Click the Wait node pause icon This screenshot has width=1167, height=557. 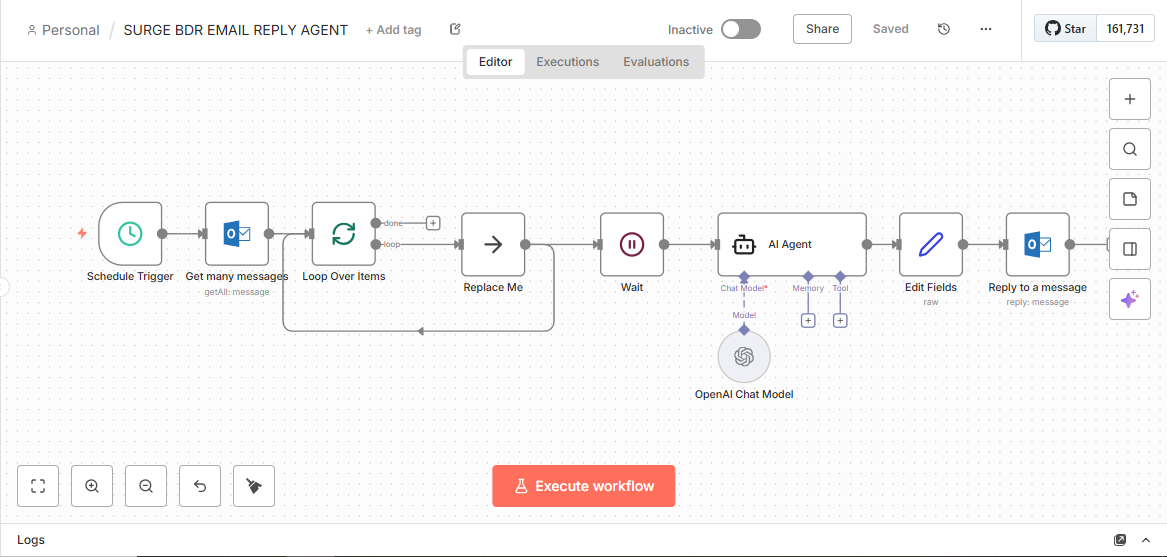[631, 244]
